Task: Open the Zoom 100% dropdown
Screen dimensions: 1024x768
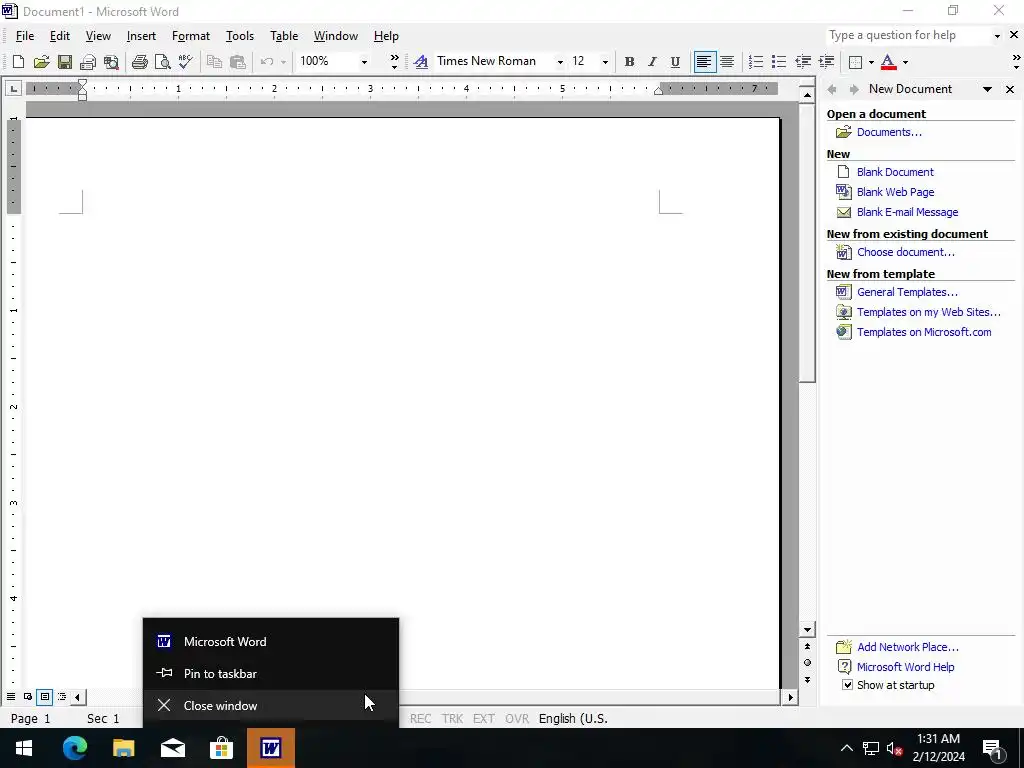Action: pyautogui.click(x=364, y=62)
